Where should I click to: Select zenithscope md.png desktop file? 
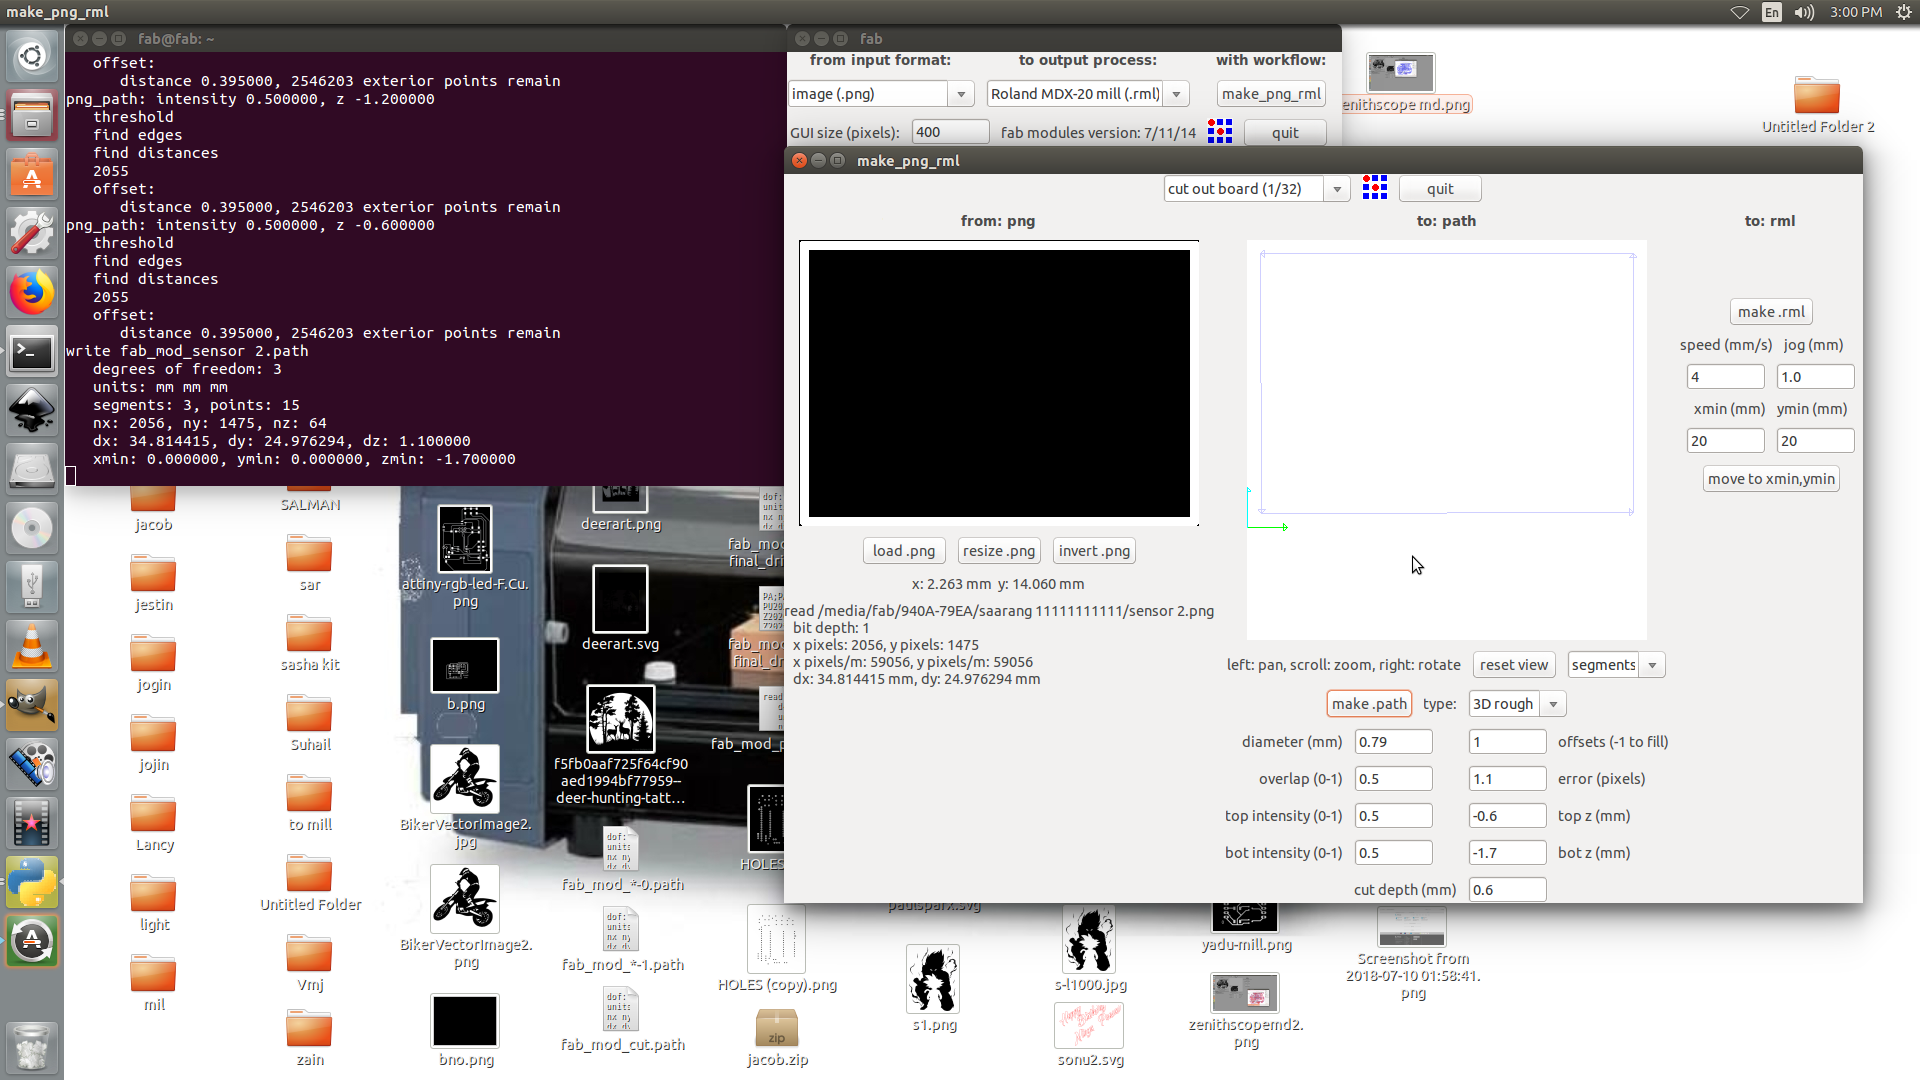(1403, 83)
